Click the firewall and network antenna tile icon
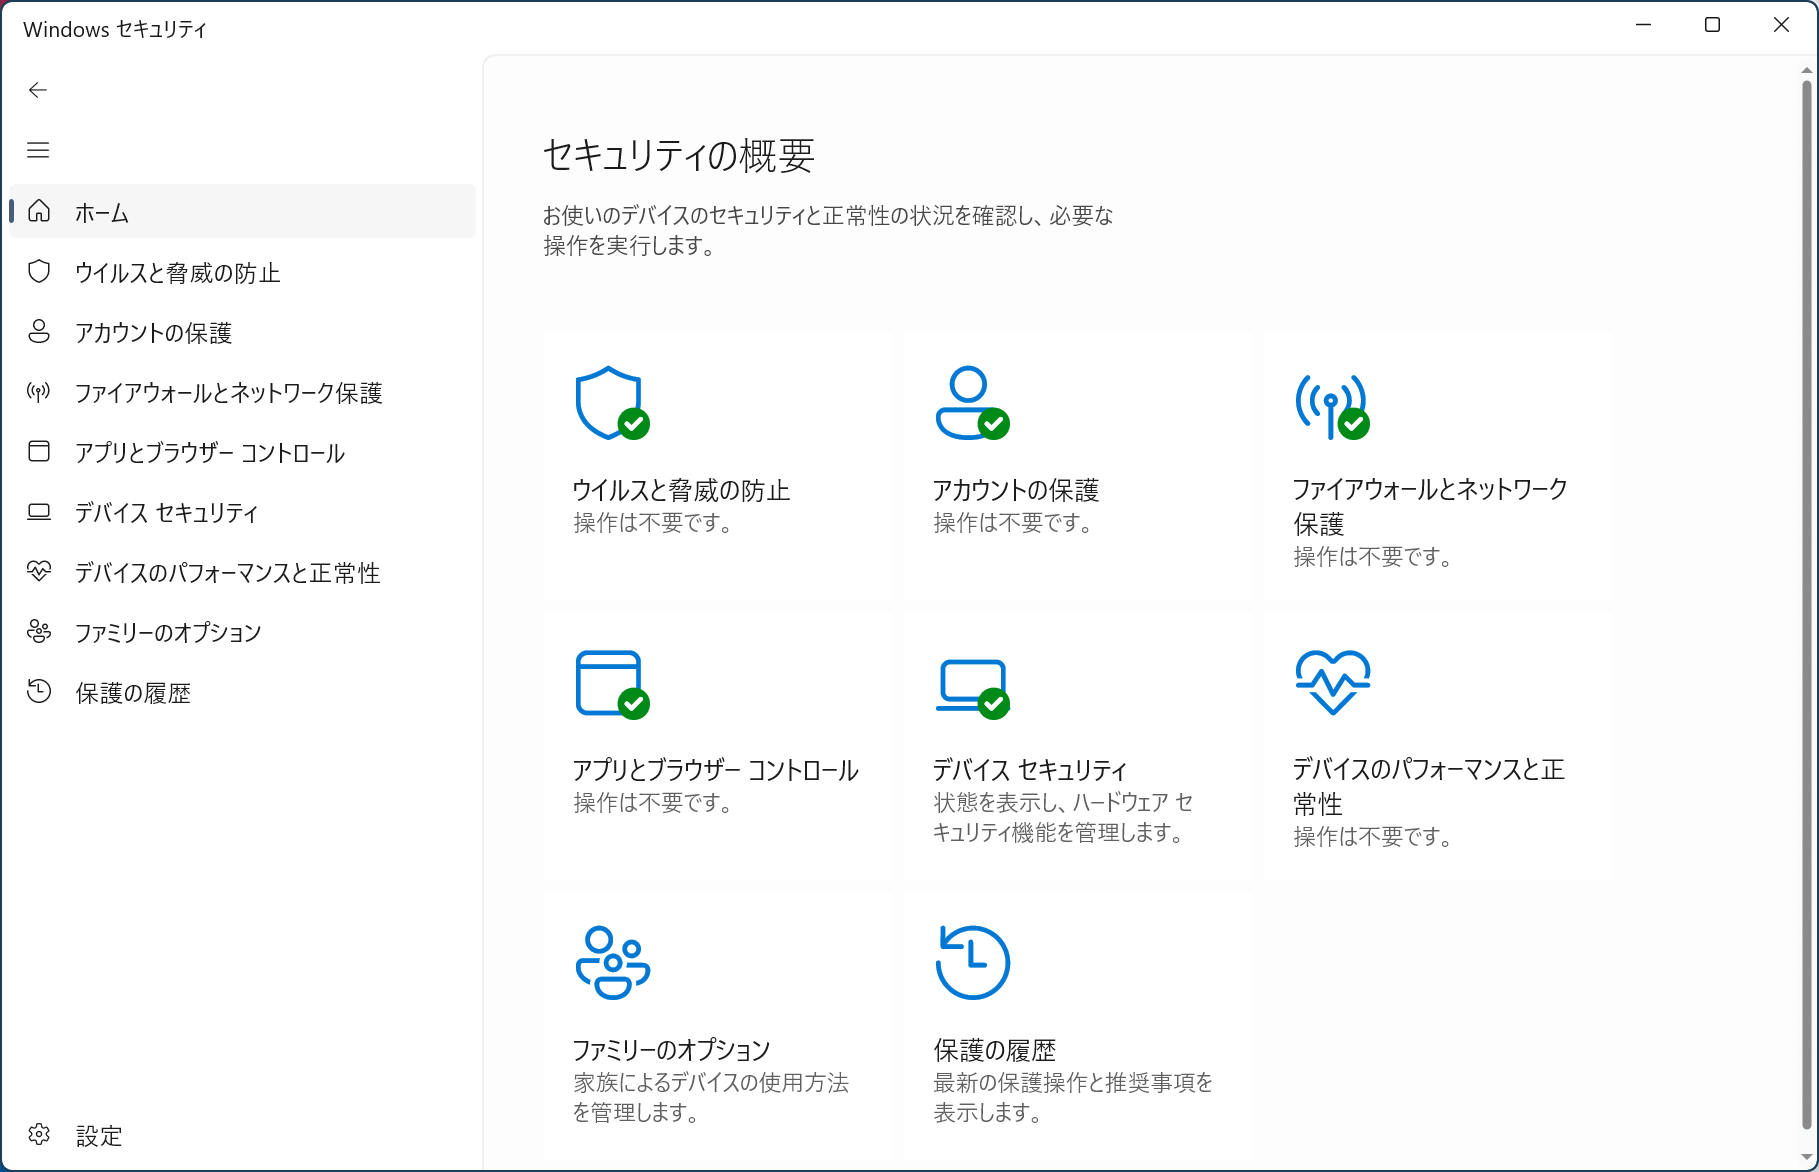 point(1331,405)
